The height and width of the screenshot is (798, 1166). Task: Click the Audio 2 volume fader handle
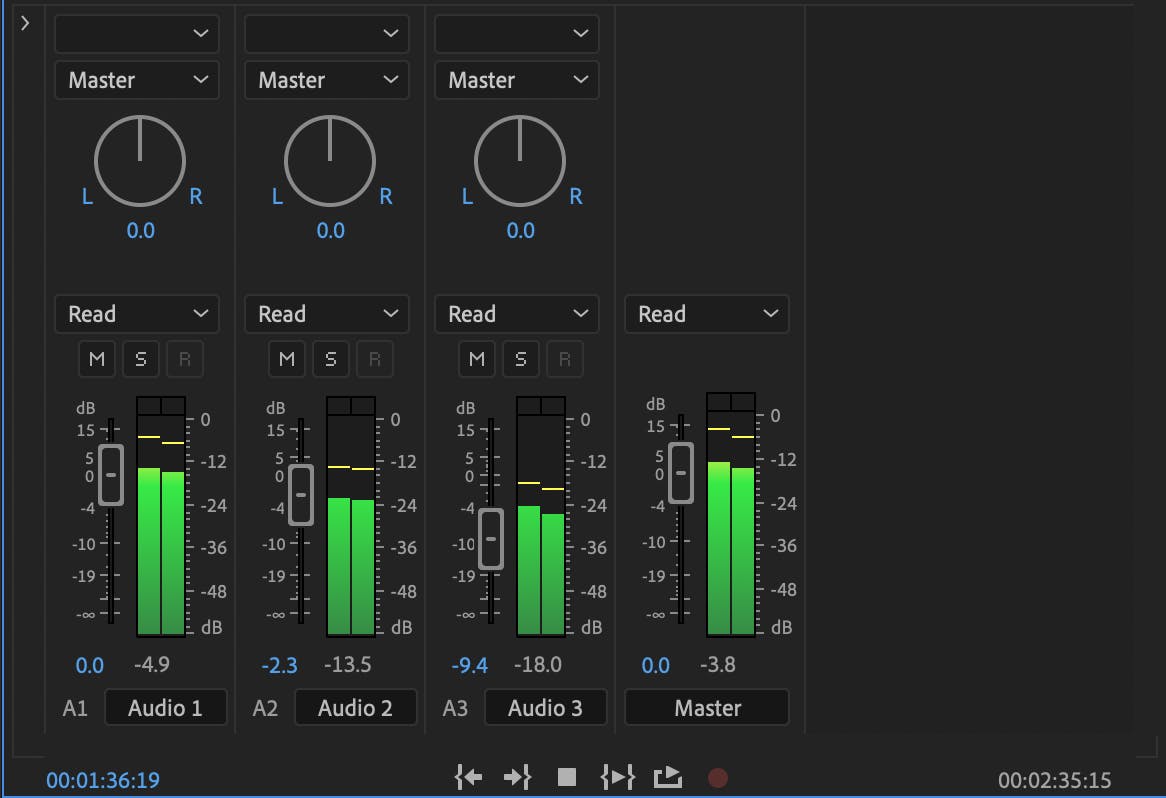[x=301, y=495]
